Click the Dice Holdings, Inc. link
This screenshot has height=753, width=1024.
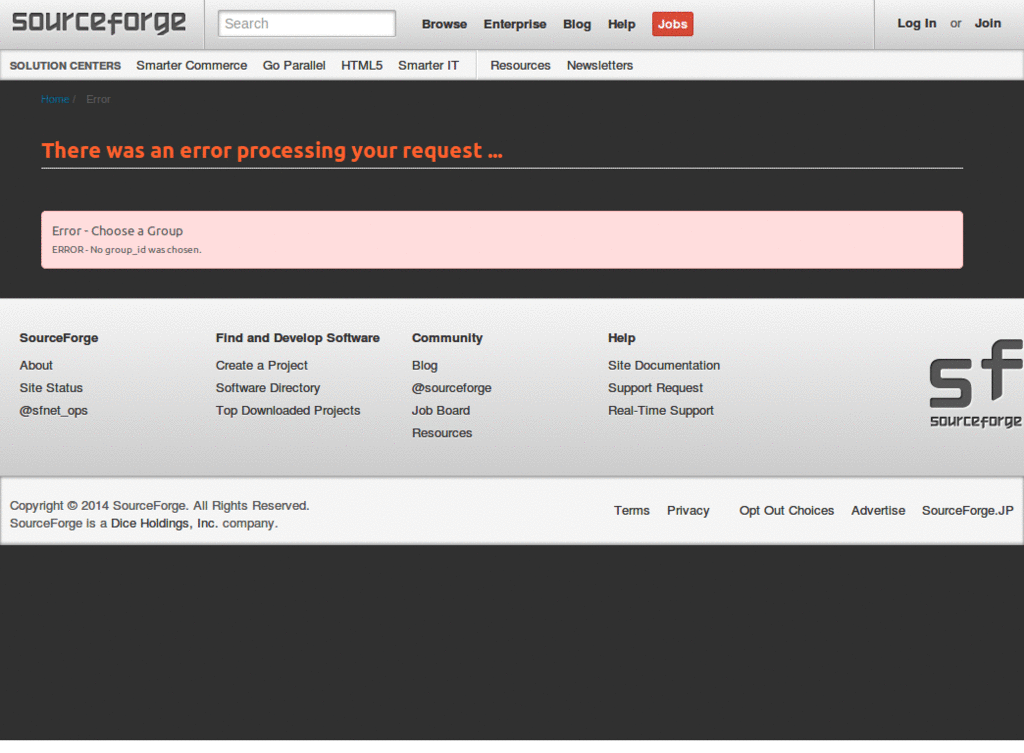tap(164, 523)
